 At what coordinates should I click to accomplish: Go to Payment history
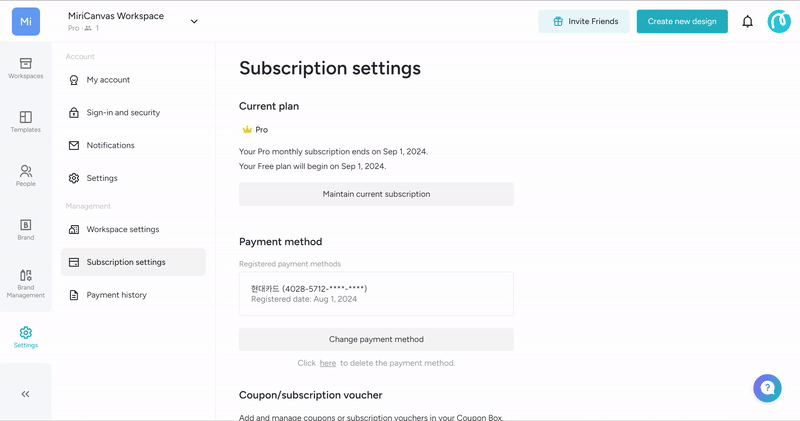click(x=116, y=295)
